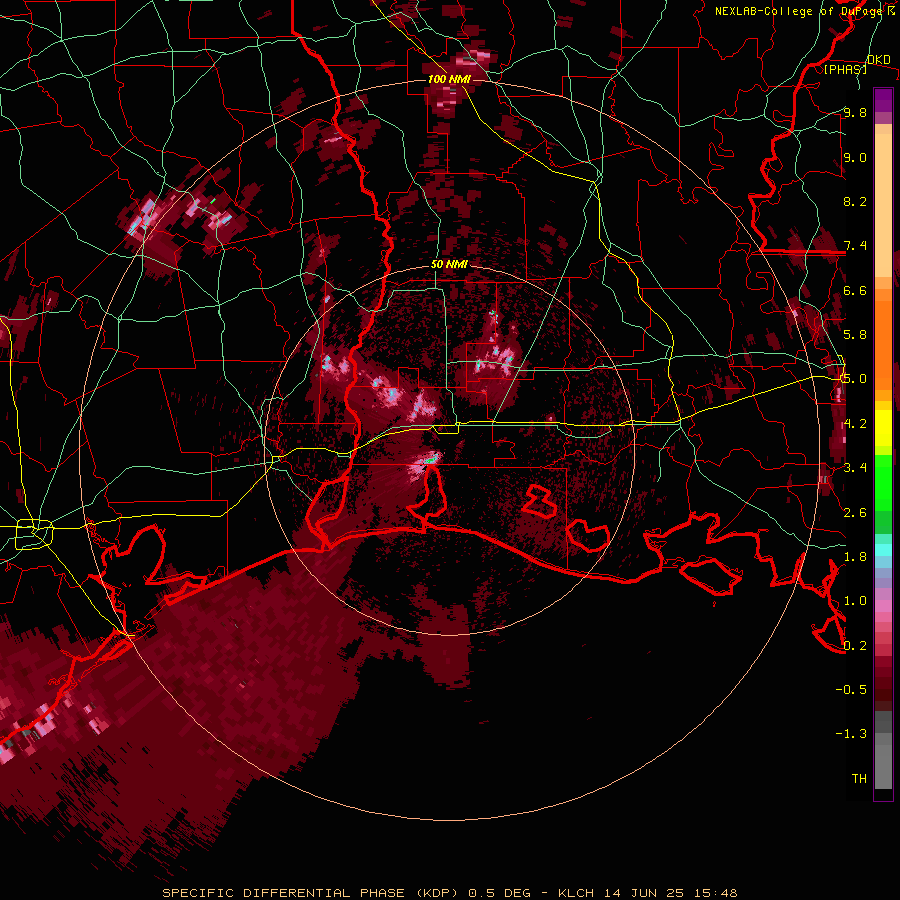Screen dimensions: 900x900
Task: Click the -1.3 value on color scale
Action: pos(851,734)
